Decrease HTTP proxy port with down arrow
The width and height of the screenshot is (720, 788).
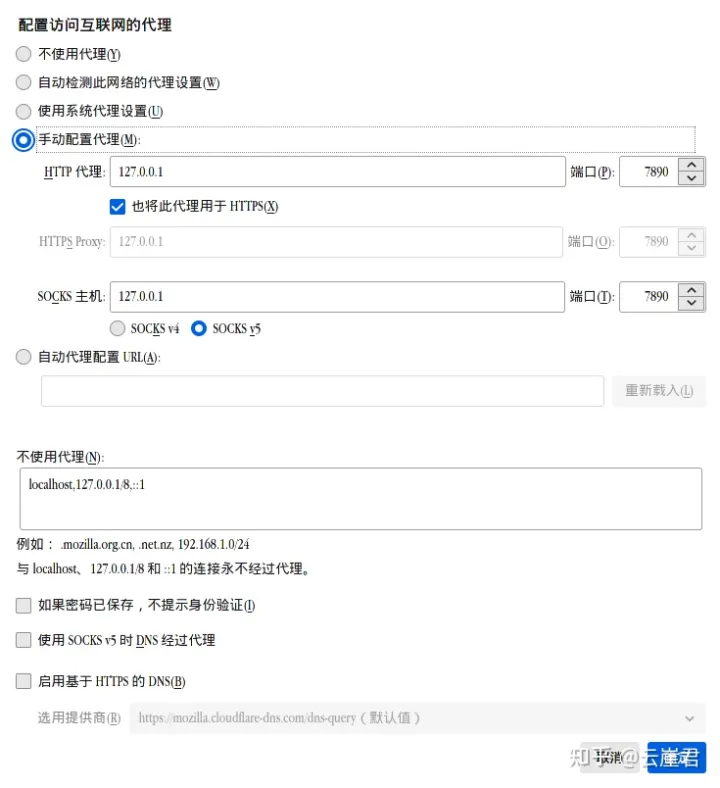coord(691,178)
